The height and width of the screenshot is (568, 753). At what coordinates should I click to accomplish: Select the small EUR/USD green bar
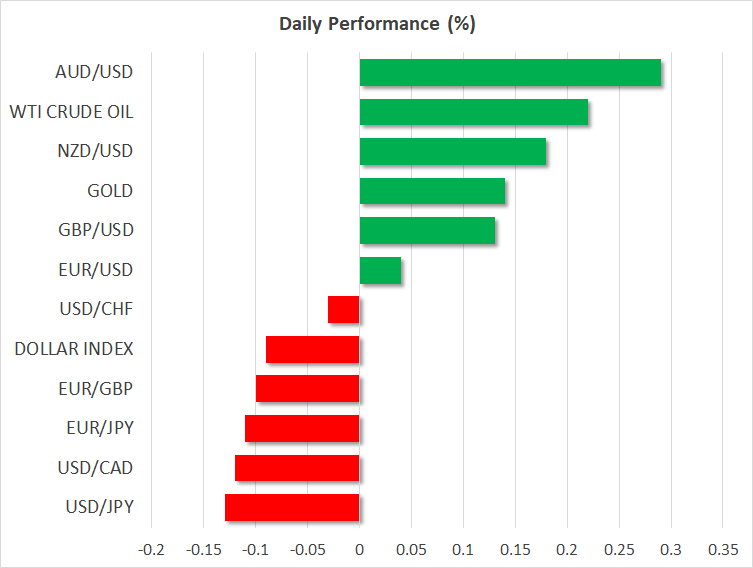[x=380, y=270]
